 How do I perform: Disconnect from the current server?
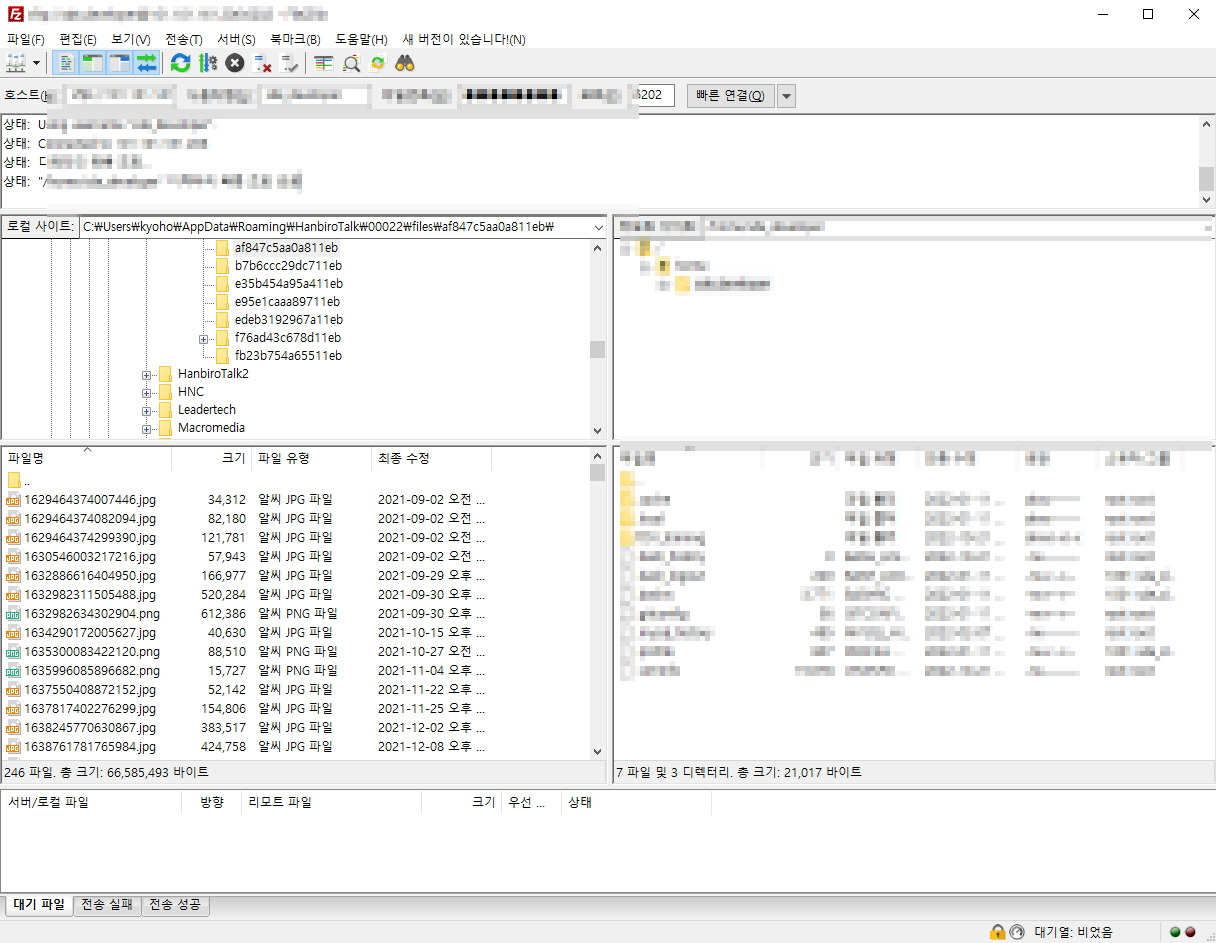coord(263,63)
